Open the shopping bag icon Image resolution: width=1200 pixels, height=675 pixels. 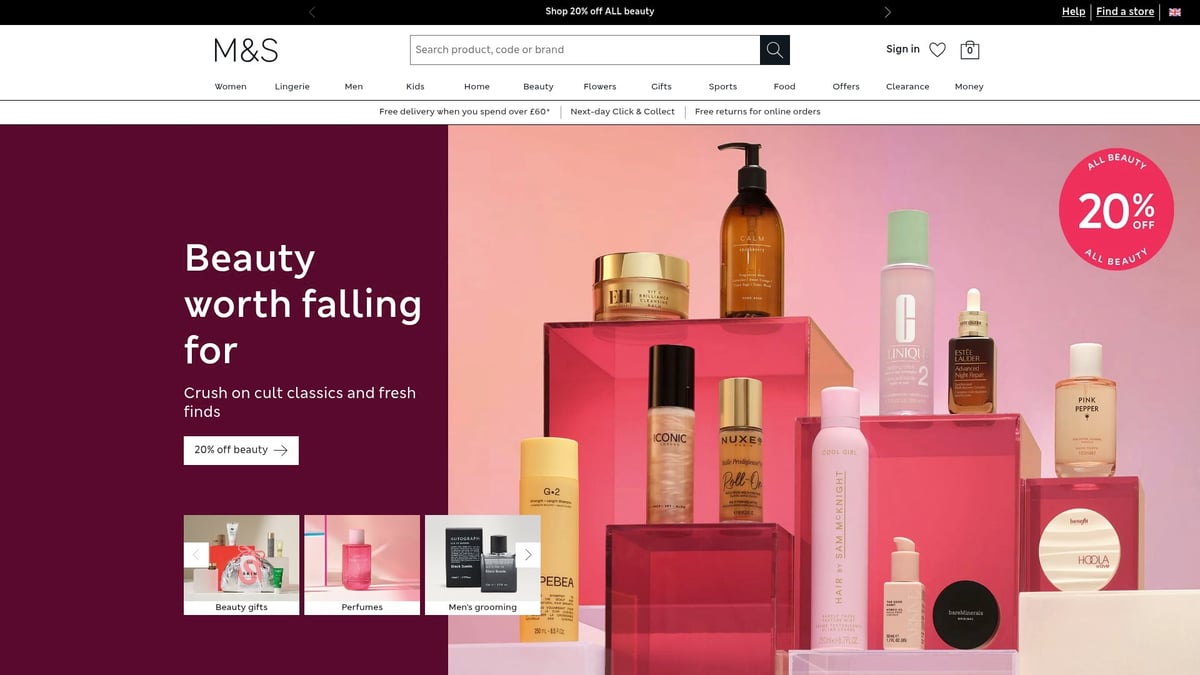[969, 50]
